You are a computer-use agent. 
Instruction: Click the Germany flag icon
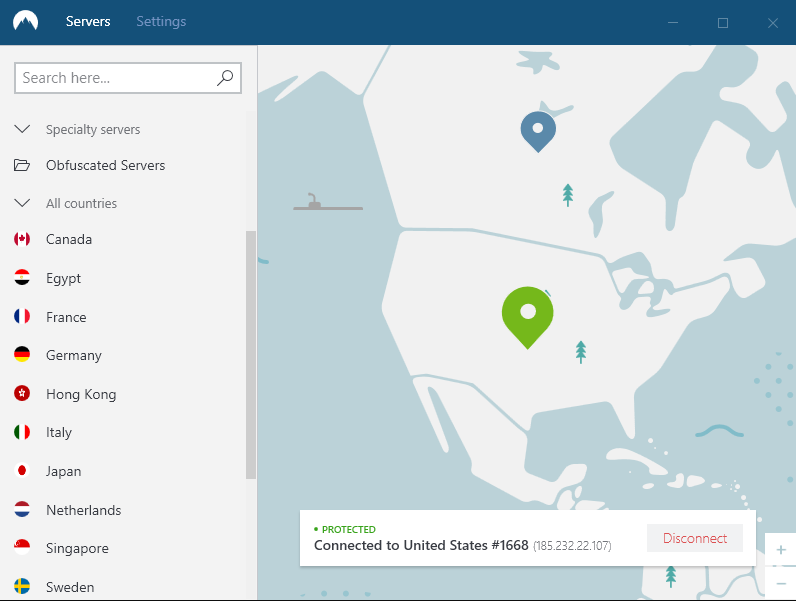22,354
